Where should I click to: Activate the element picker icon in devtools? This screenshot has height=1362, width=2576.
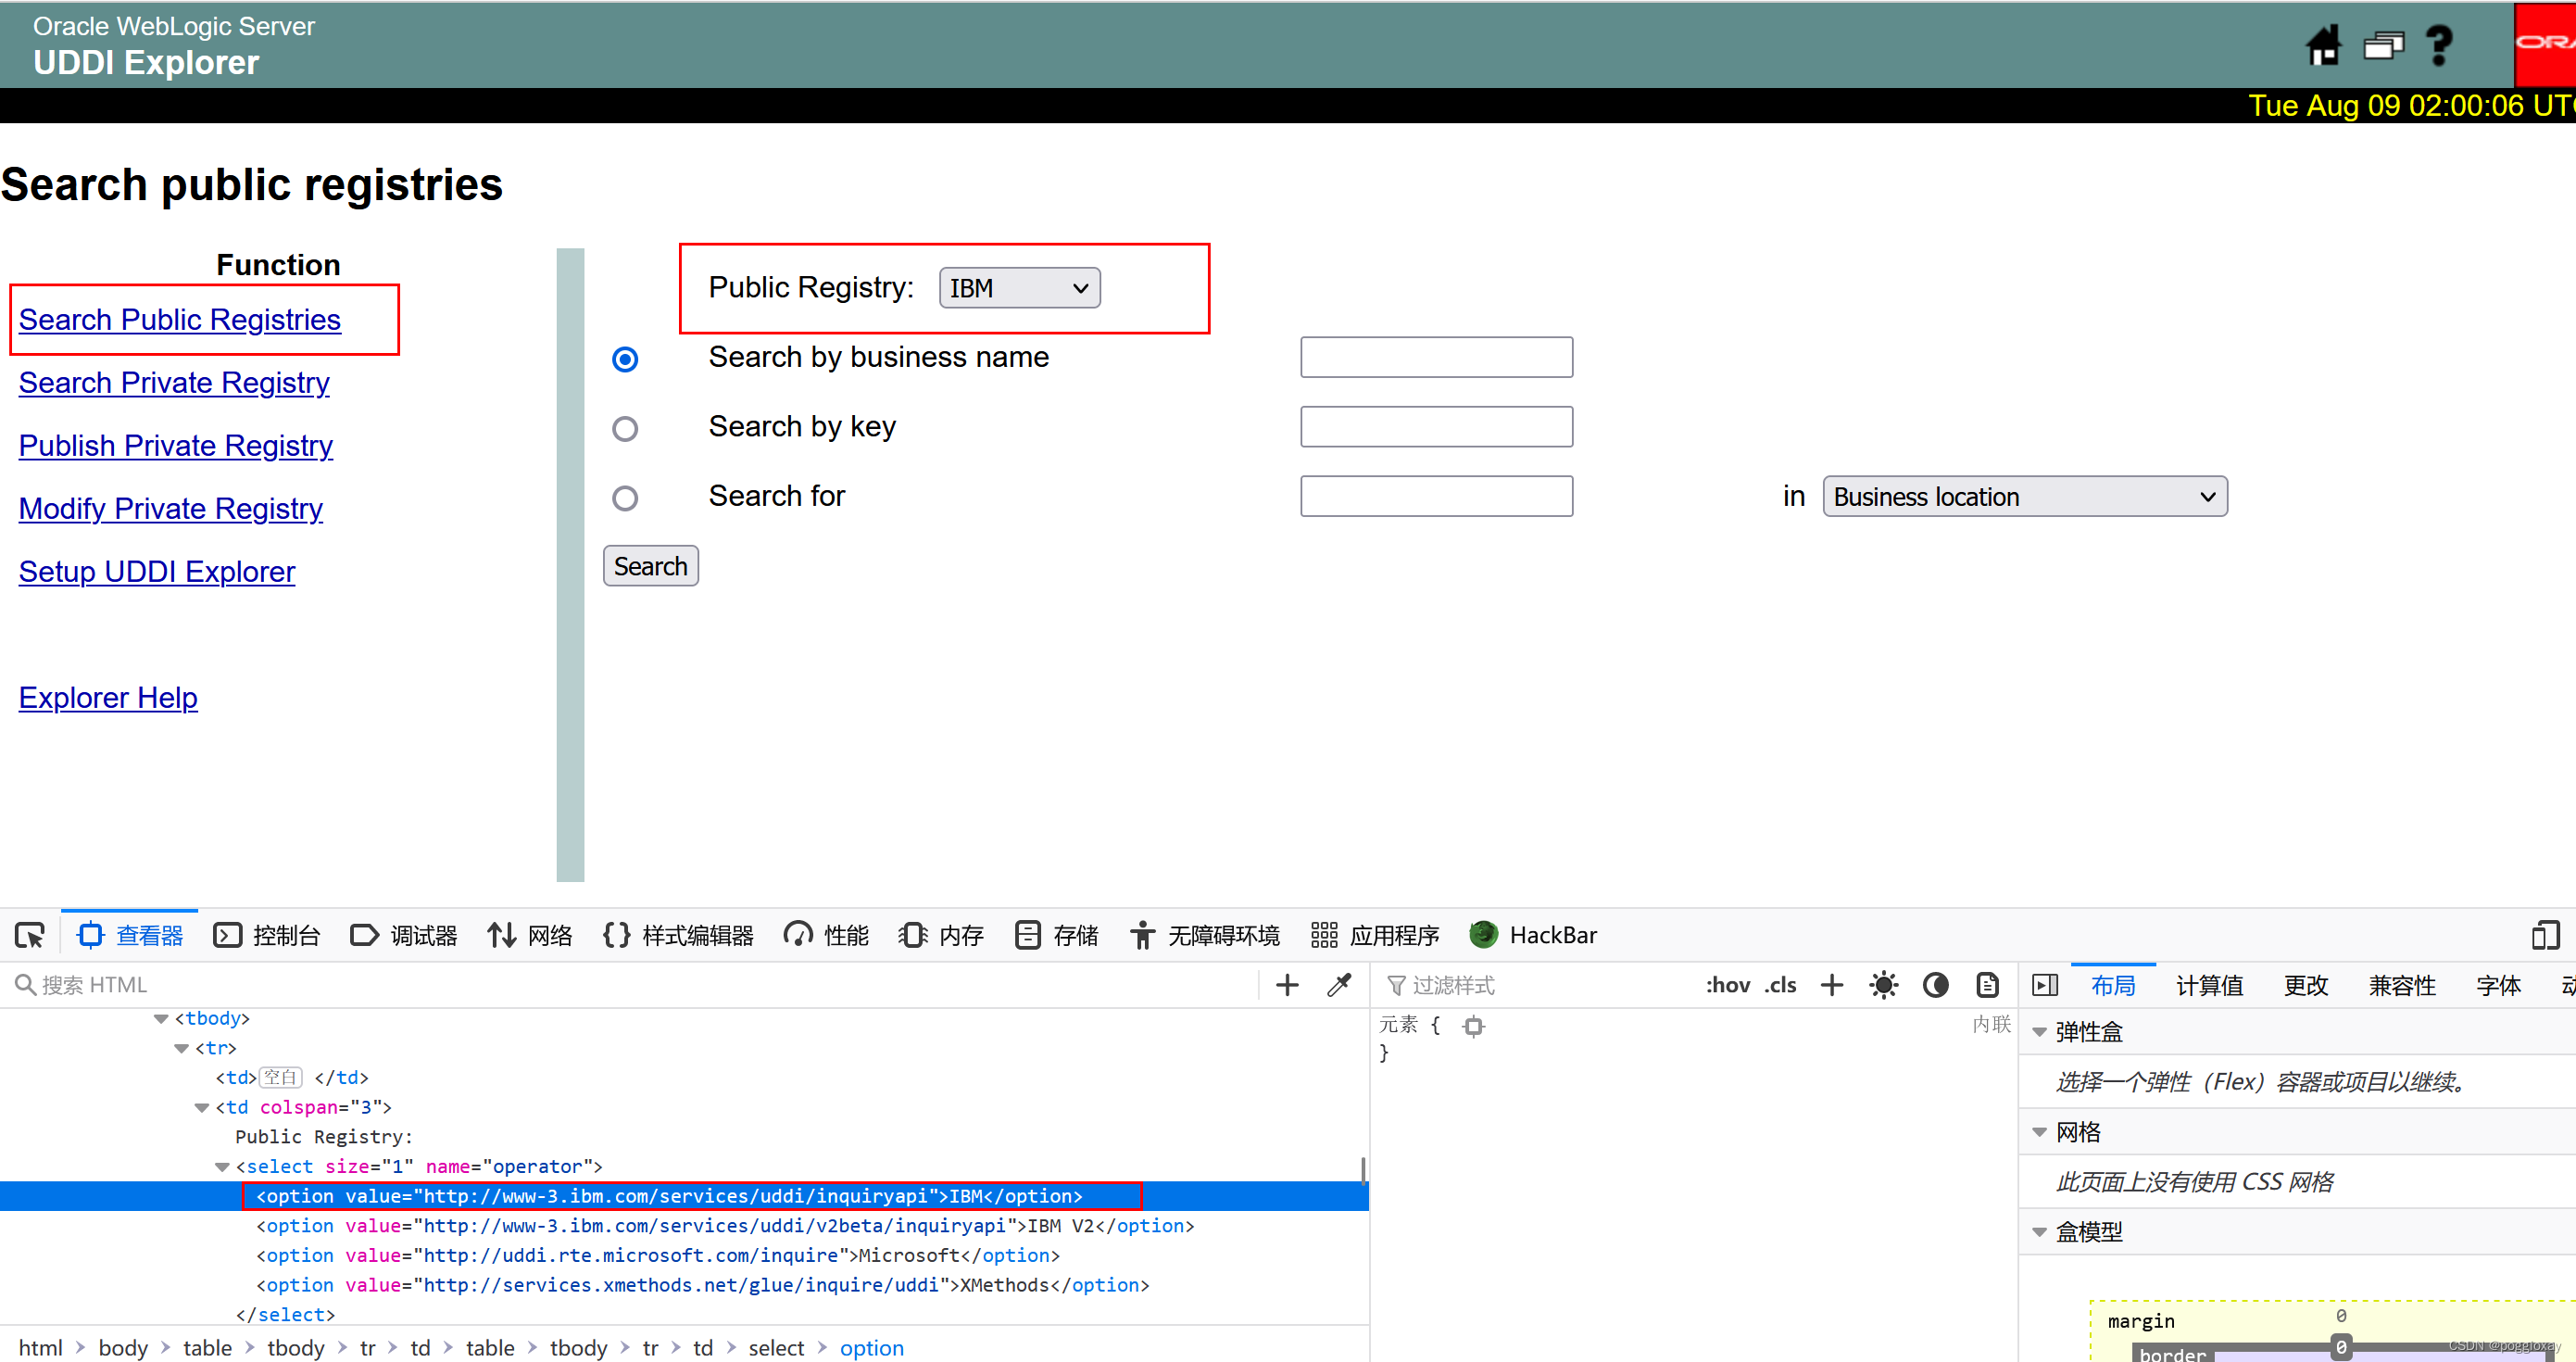point(29,935)
